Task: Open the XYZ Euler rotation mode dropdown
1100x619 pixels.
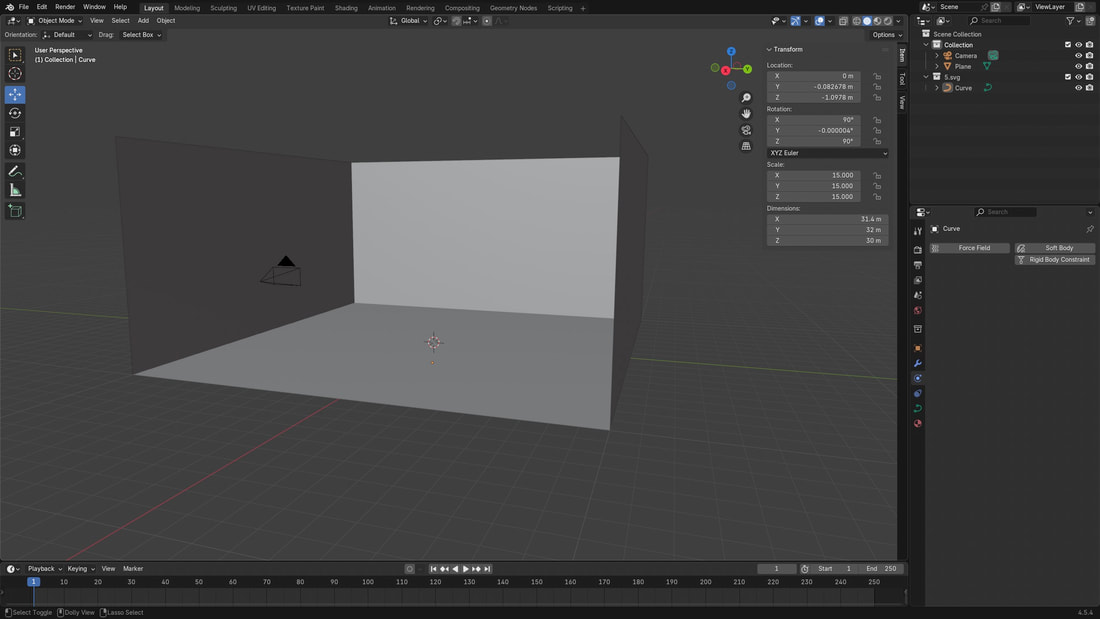Action: pyautogui.click(x=827, y=153)
